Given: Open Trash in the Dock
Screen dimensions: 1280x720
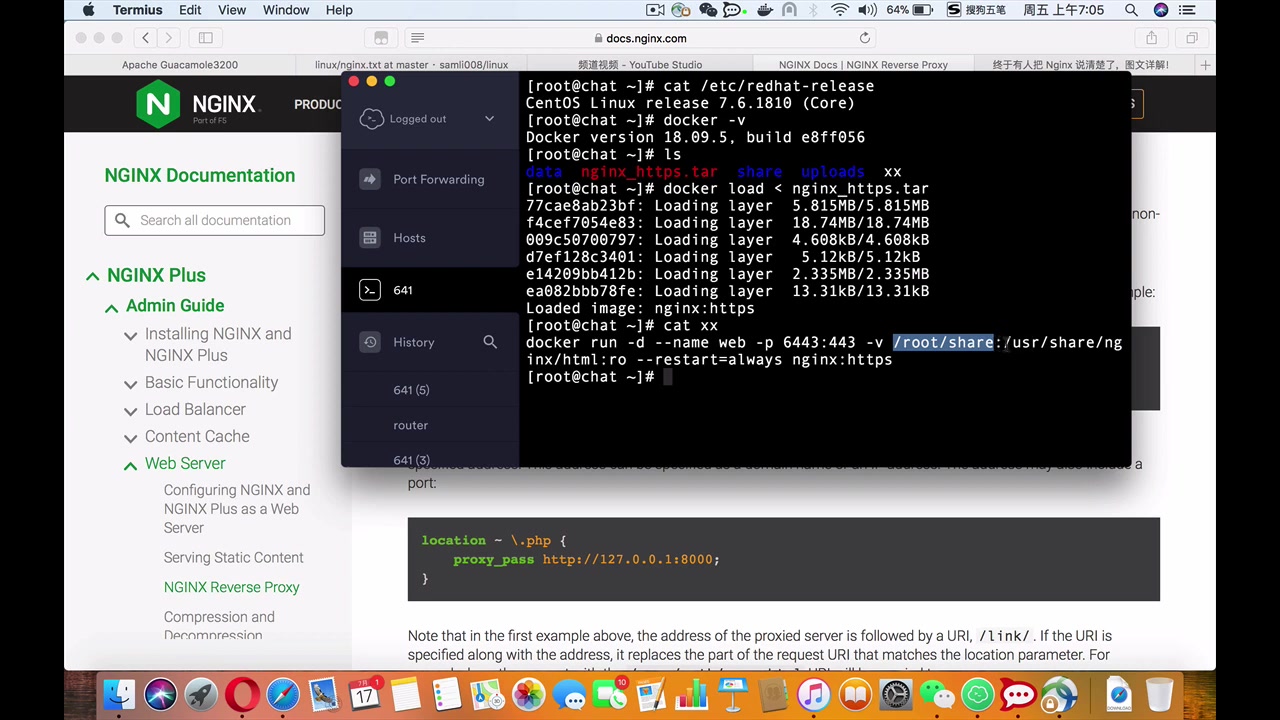Looking at the screenshot, I should (x=1159, y=694).
